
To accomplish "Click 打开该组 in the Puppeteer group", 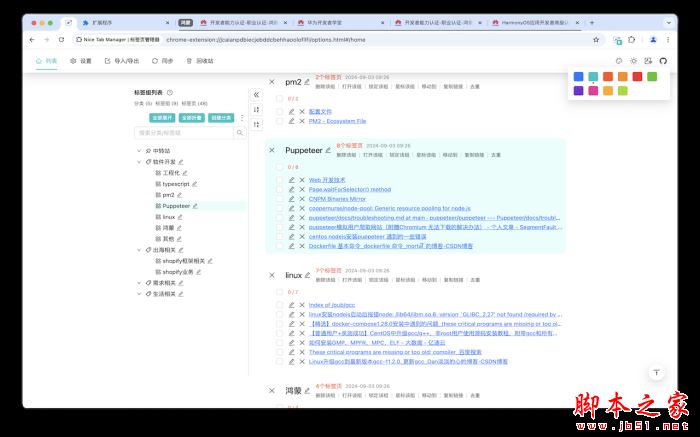I will click(373, 155).
